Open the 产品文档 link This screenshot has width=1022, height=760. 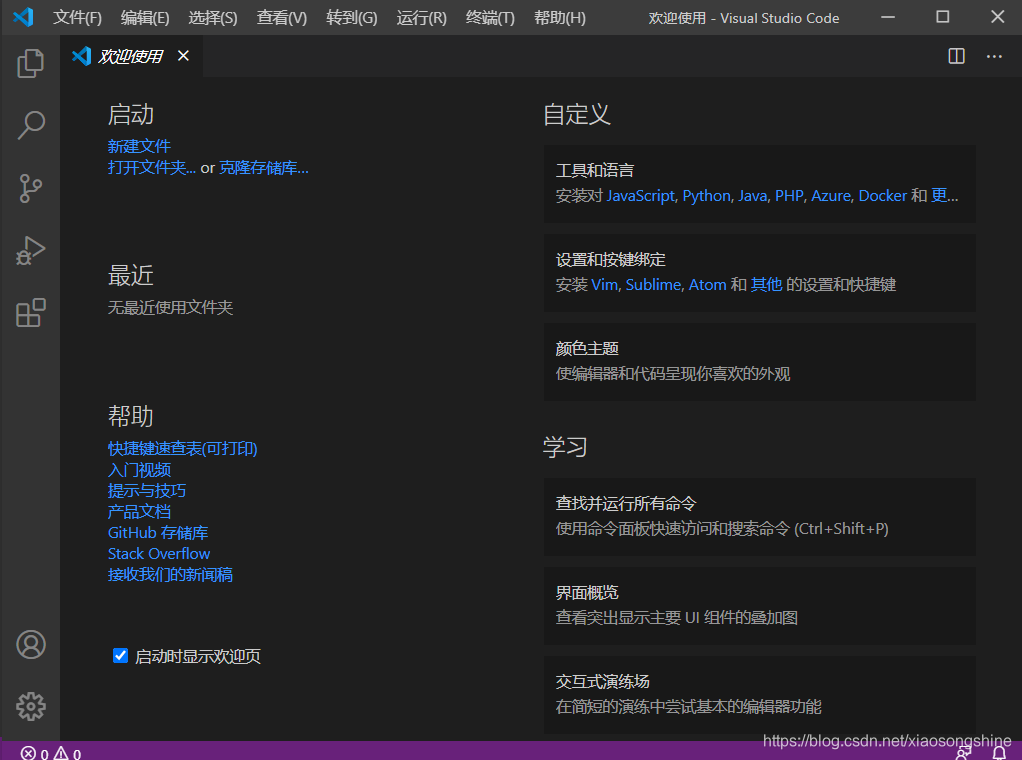[139, 511]
